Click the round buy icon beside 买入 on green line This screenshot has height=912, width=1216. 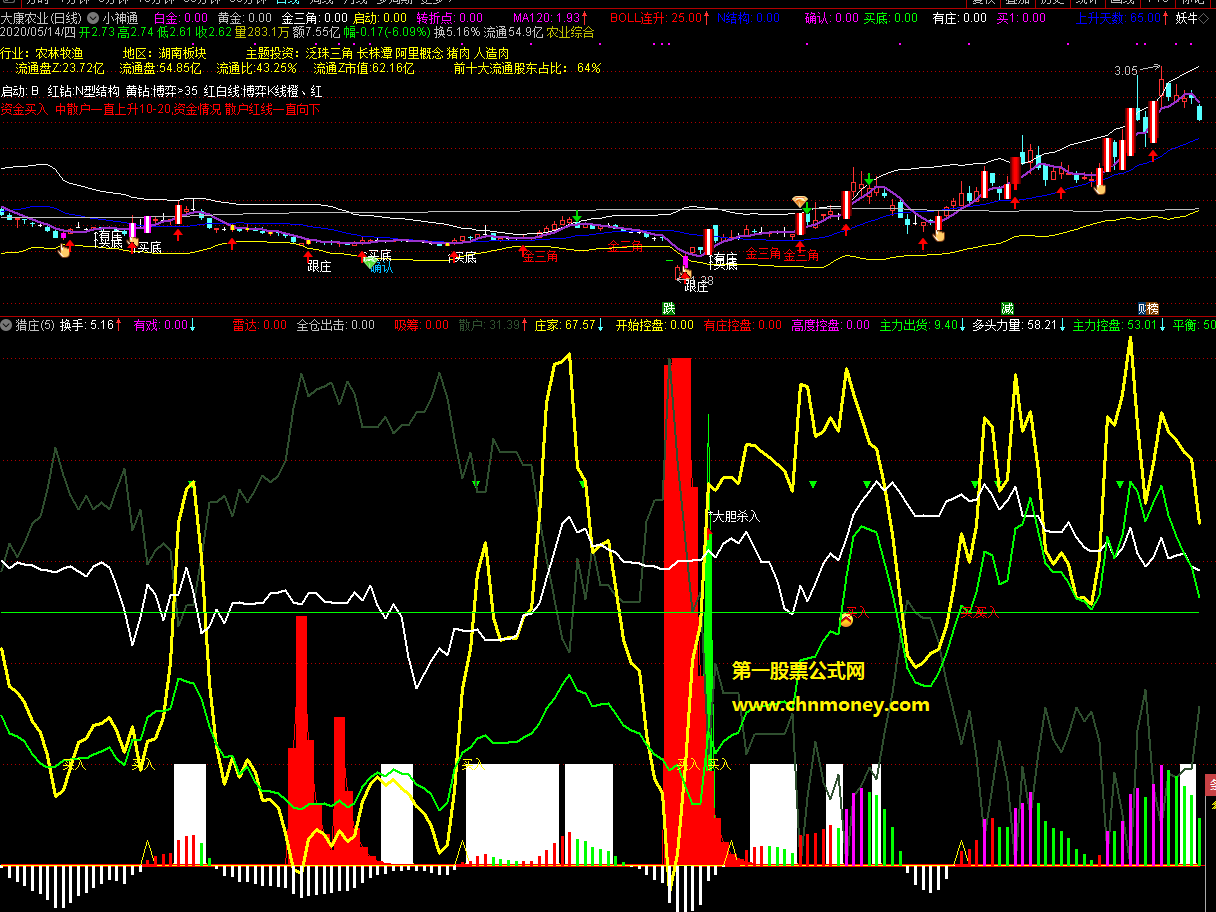[845, 621]
